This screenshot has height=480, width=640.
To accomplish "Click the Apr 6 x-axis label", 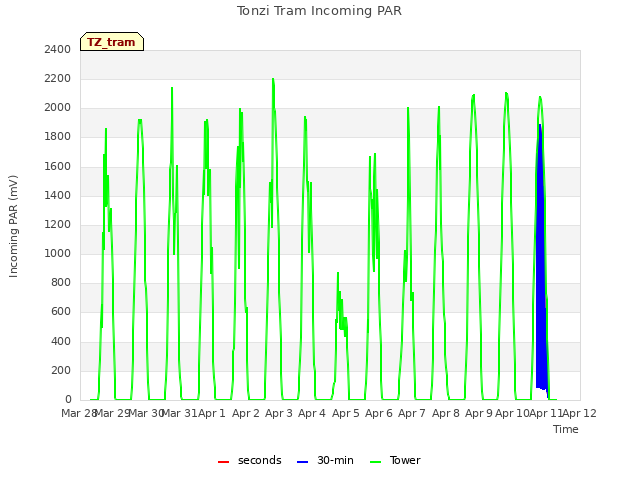I will coord(379,413).
